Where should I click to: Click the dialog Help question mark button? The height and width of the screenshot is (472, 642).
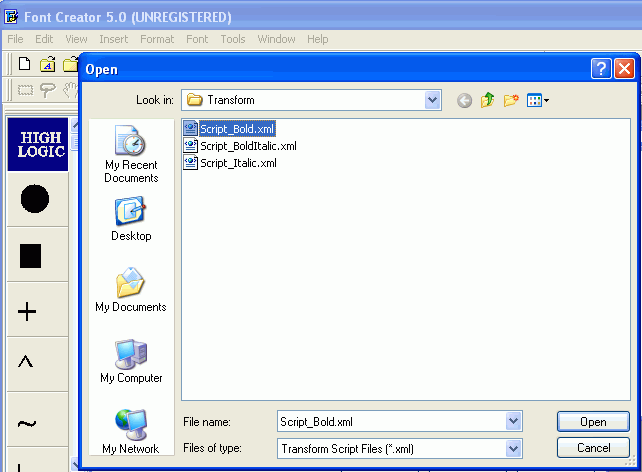tap(601, 69)
